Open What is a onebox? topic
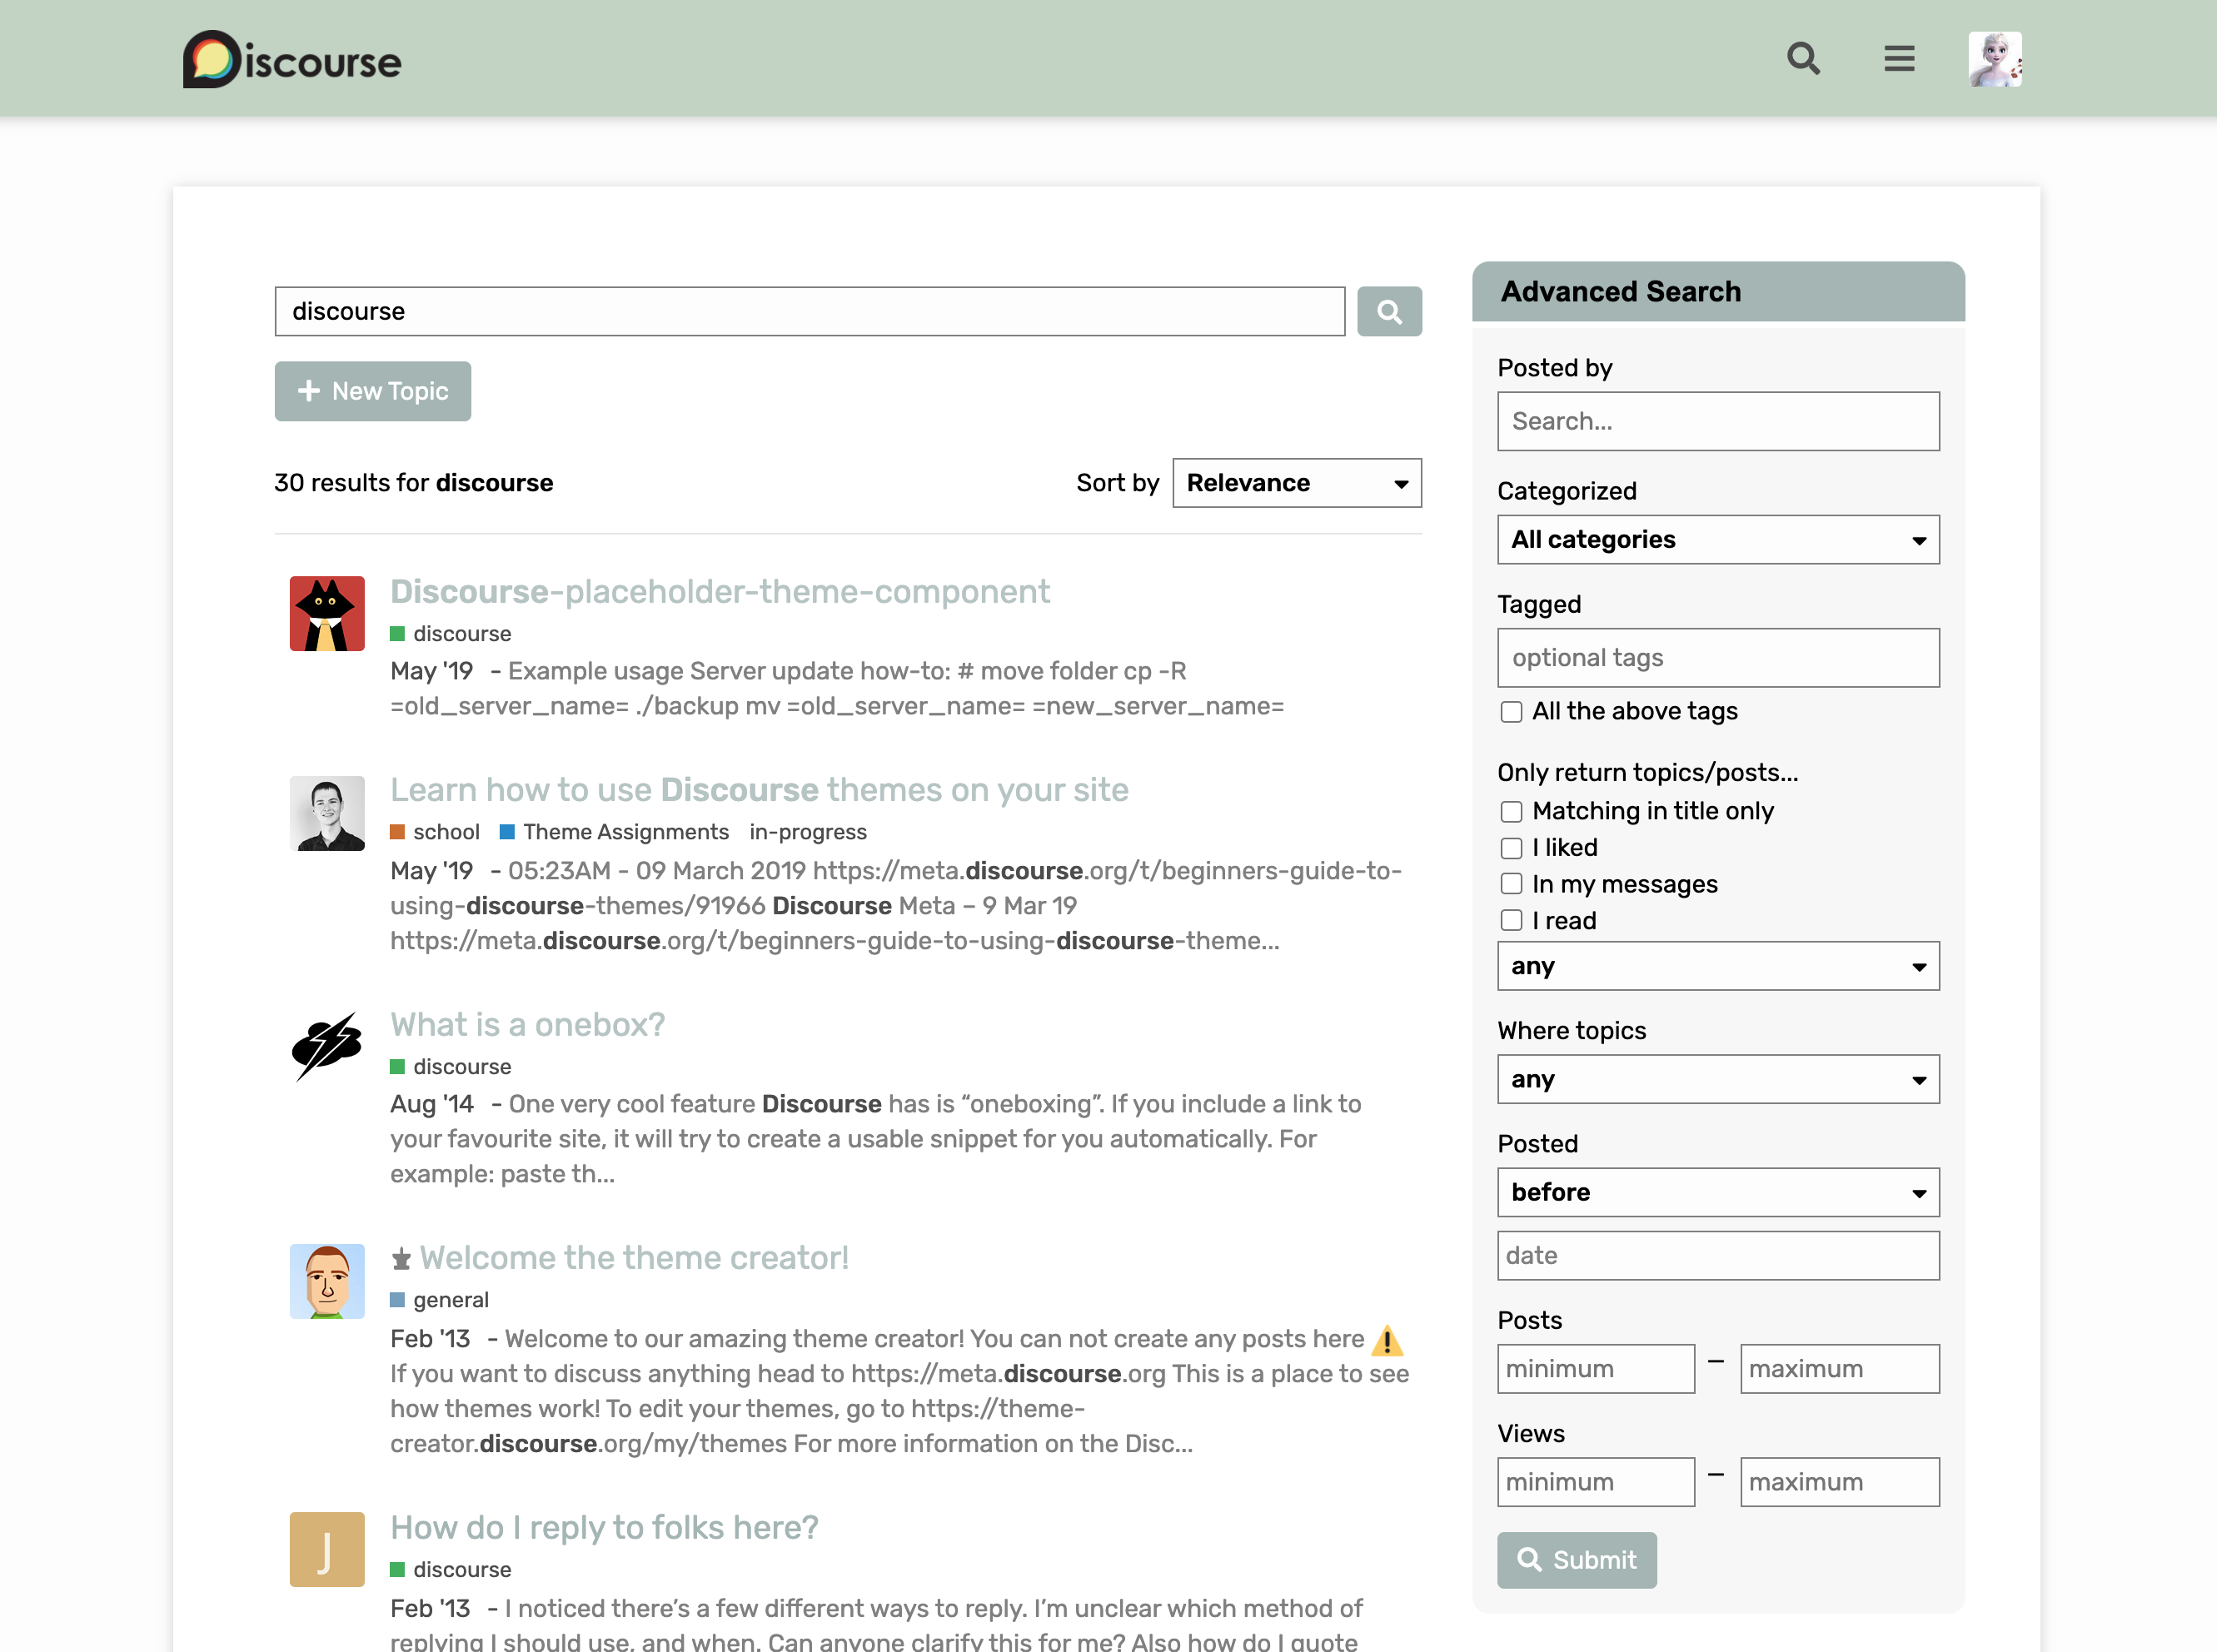The image size is (2217, 1652). [527, 1025]
